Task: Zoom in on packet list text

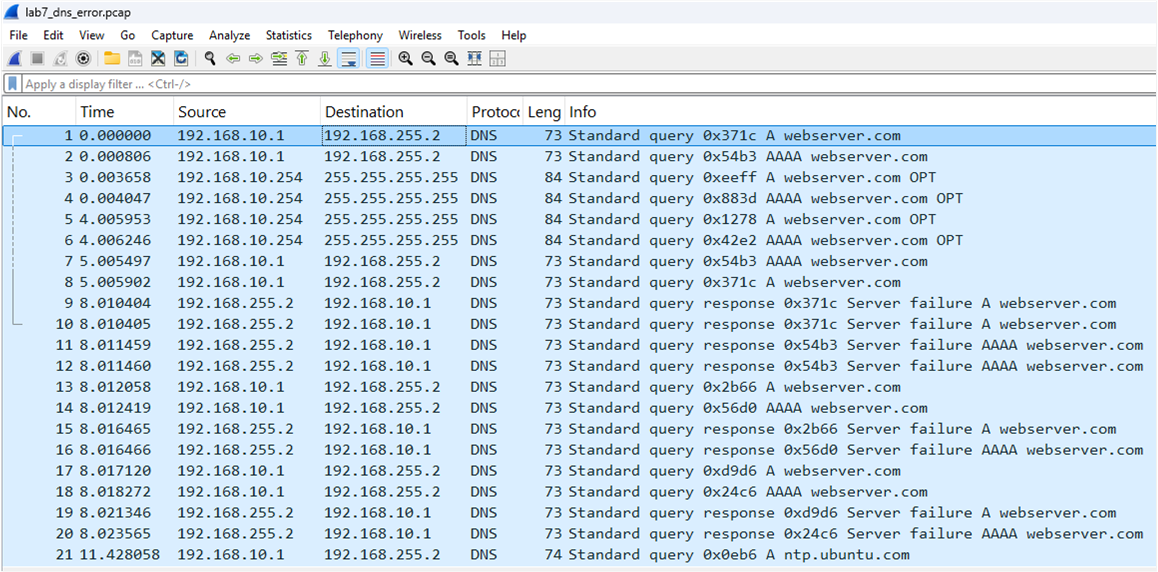Action: 405,59
